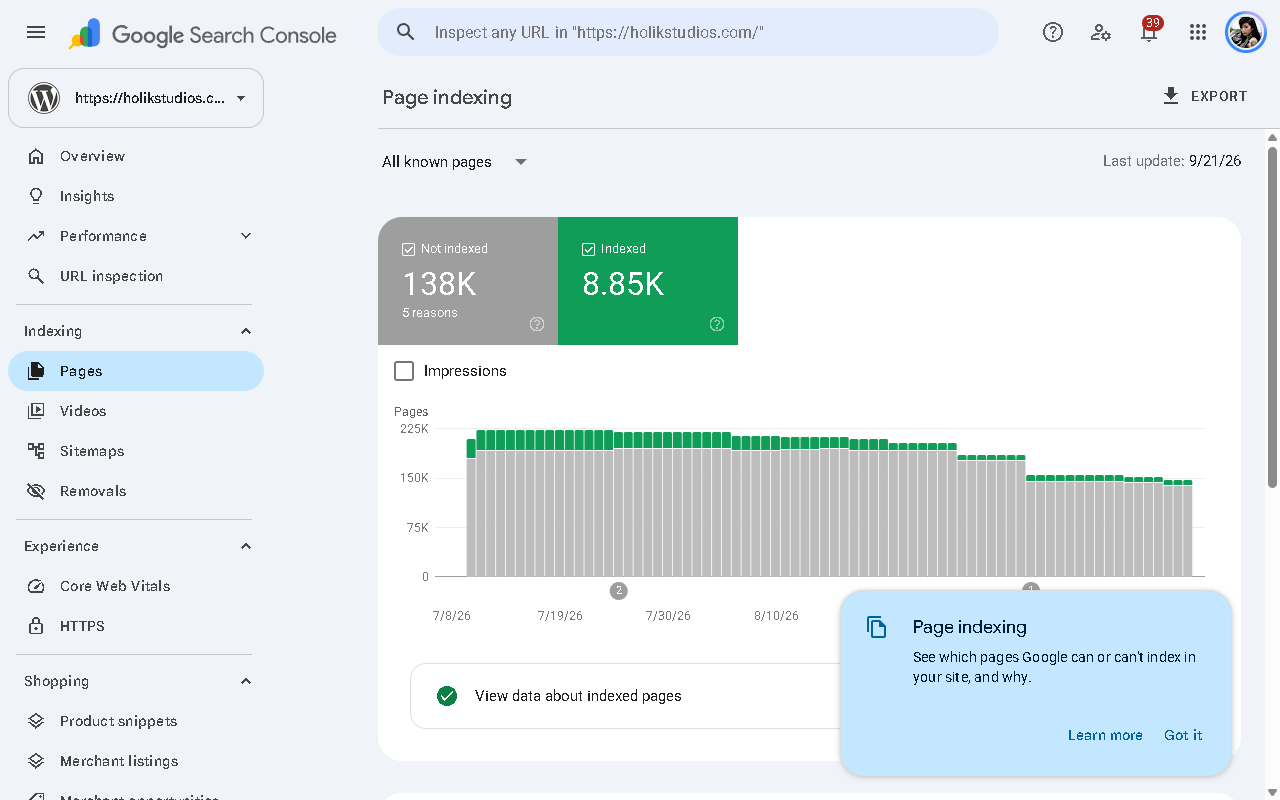Collapse the Indexing section
1280x800 pixels.
[x=246, y=331]
